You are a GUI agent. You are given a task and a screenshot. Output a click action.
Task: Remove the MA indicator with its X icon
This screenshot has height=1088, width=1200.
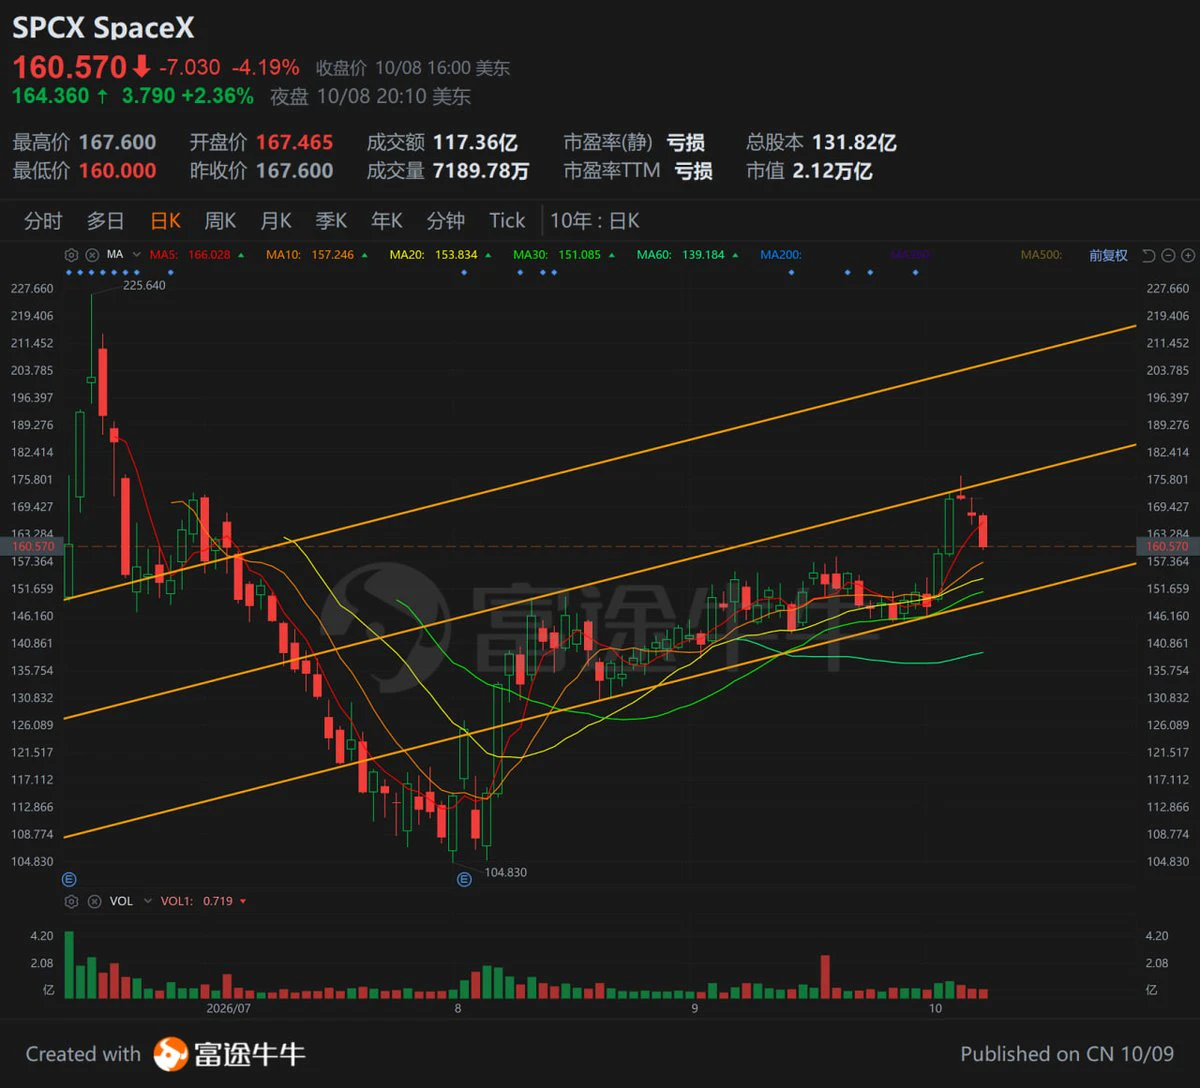coord(92,255)
